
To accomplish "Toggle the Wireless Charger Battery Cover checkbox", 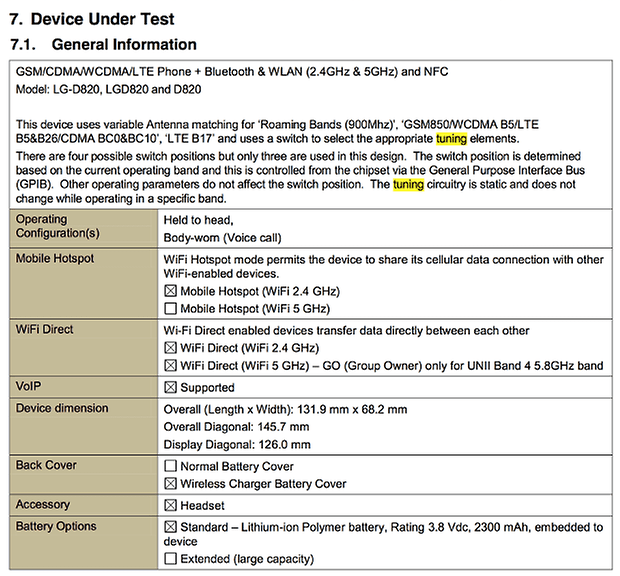I will [170, 483].
